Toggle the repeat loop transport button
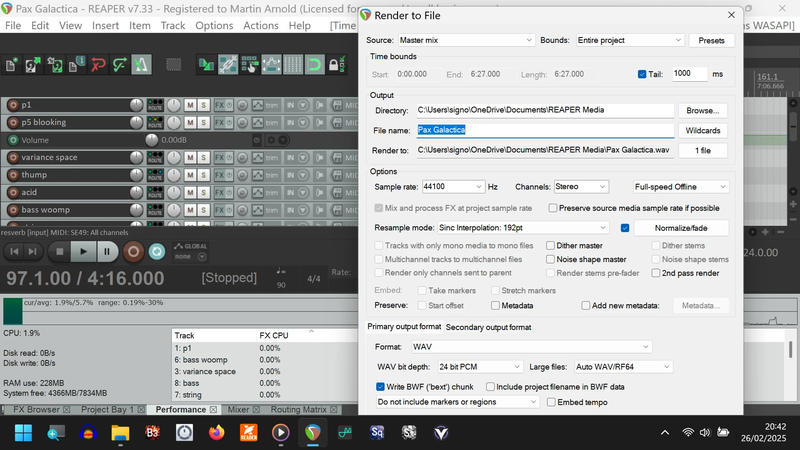The width and height of the screenshot is (800, 450). click(x=157, y=252)
